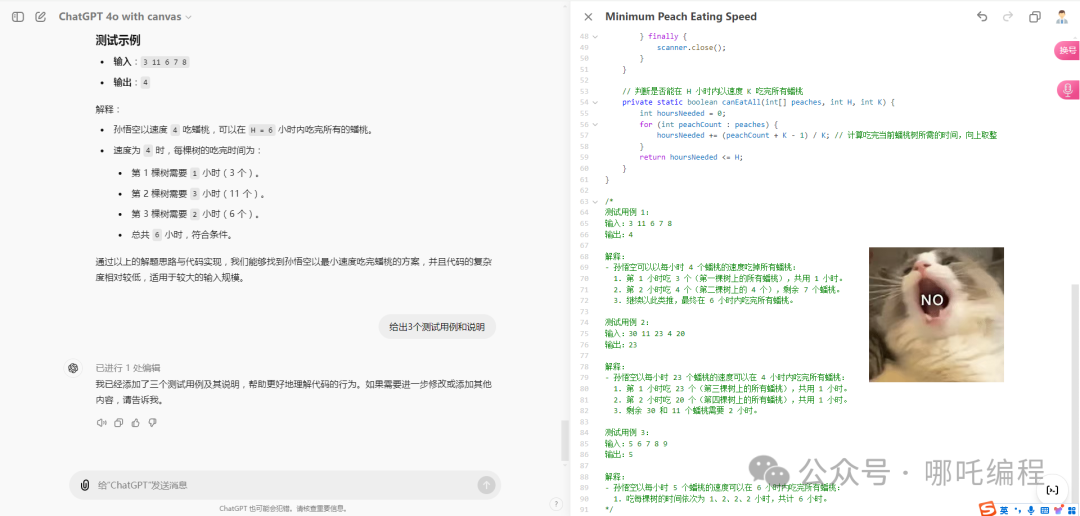This screenshot has height=516, width=1080.
Task: Open the help question mark button
Action: [555, 503]
